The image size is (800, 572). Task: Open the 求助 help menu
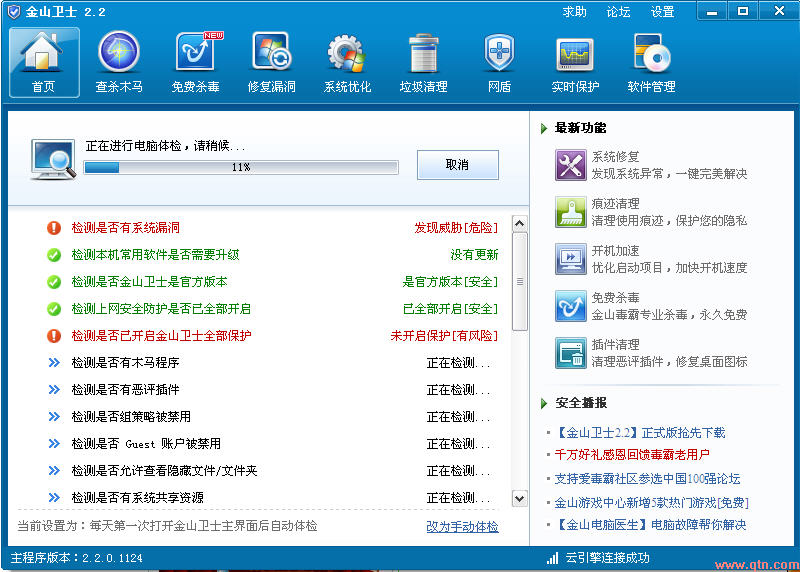tap(574, 12)
